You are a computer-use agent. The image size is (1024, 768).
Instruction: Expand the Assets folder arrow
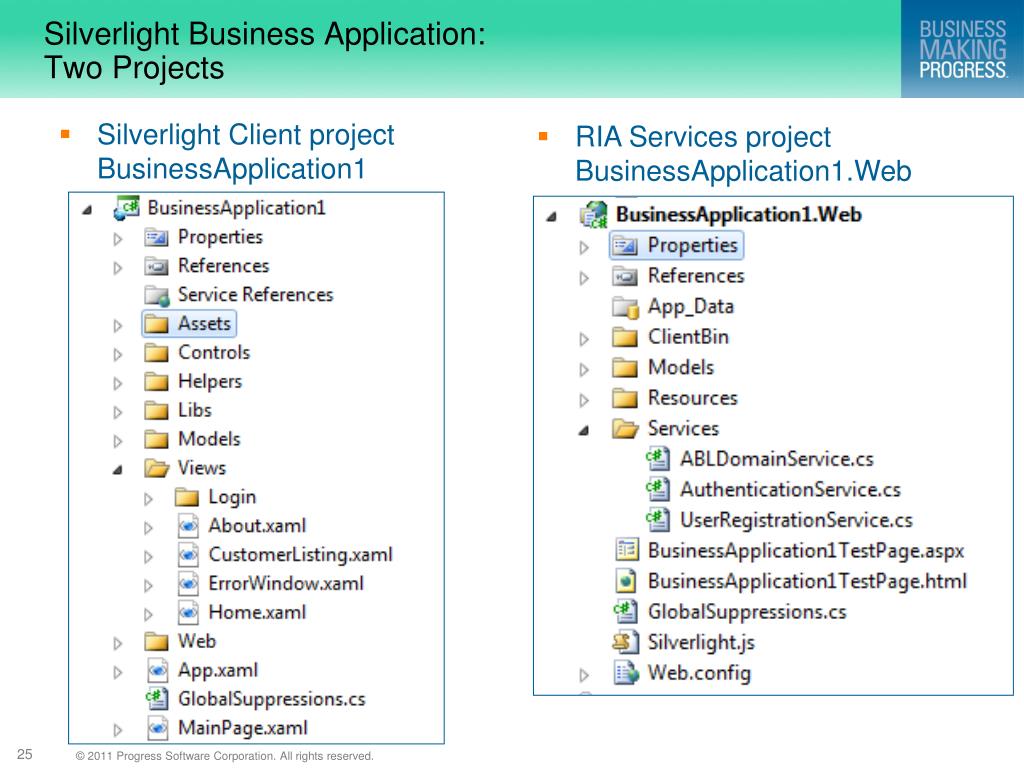click(x=118, y=325)
